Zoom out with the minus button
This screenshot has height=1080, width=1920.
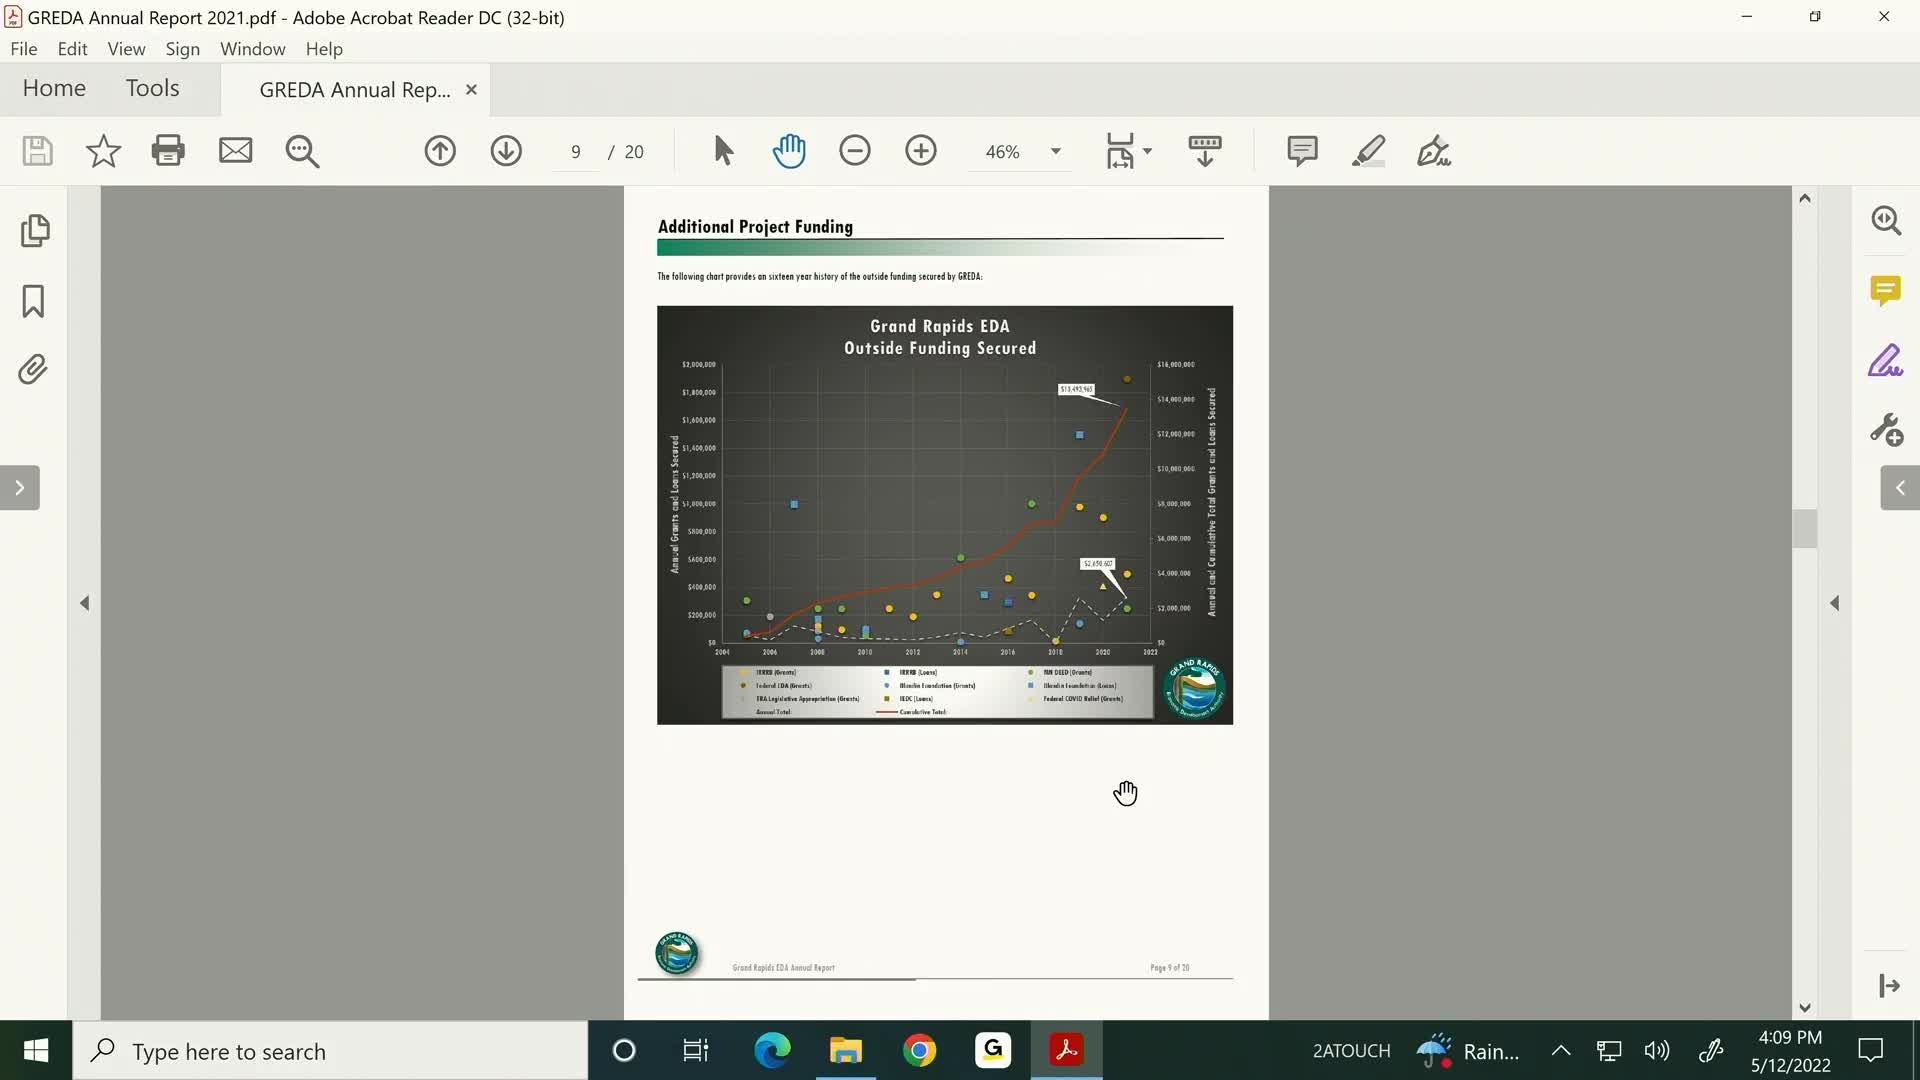[855, 151]
